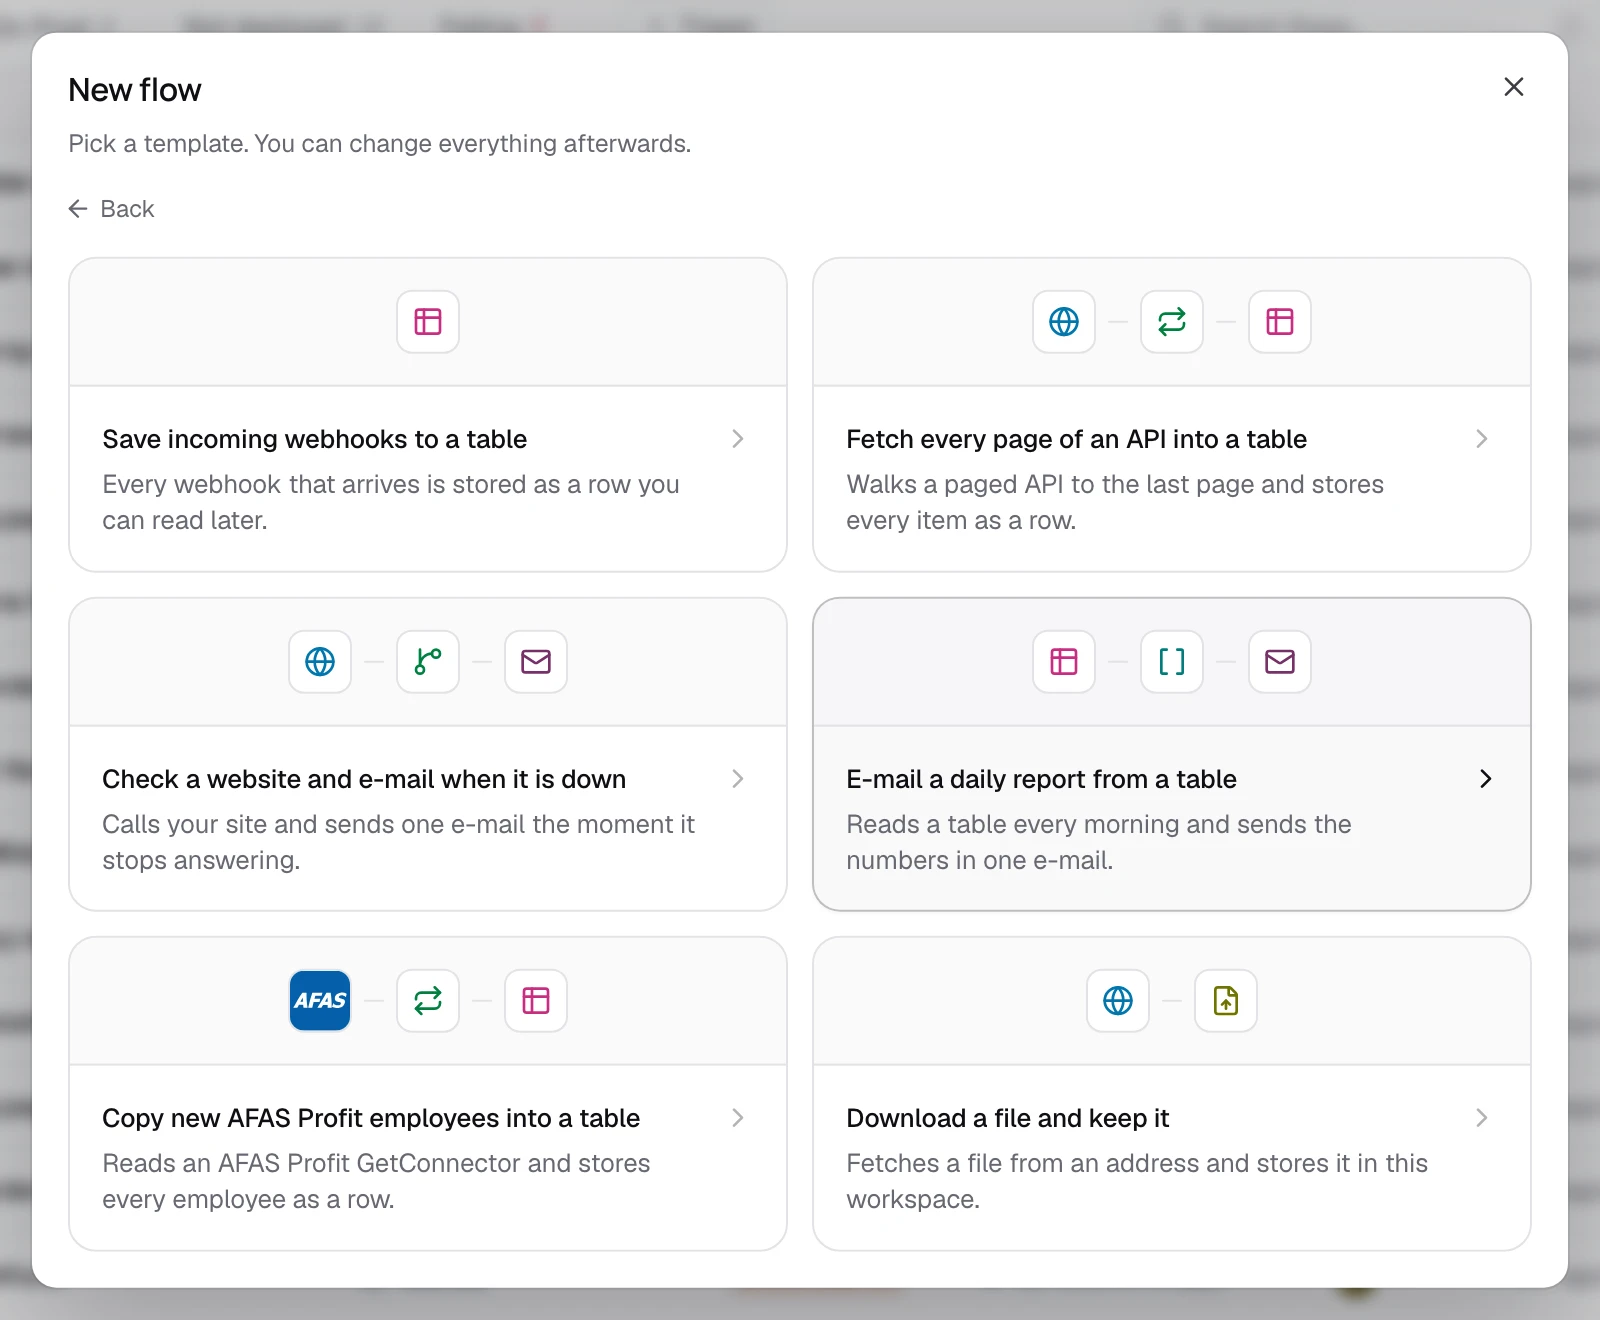Open chevron for Download a file and keep it
This screenshot has width=1600, height=1320.
[x=1482, y=1118]
